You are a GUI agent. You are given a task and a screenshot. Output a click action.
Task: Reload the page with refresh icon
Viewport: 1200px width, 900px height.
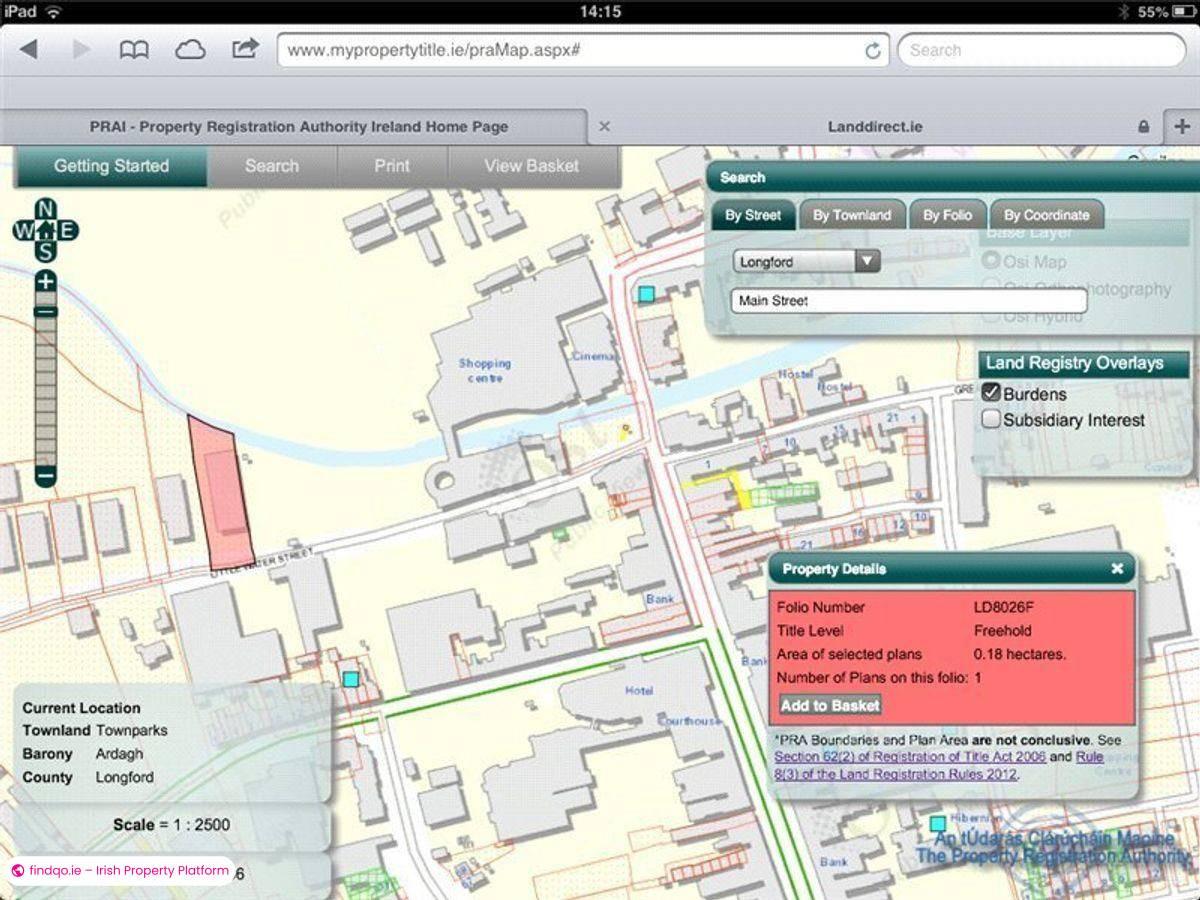click(872, 50)
